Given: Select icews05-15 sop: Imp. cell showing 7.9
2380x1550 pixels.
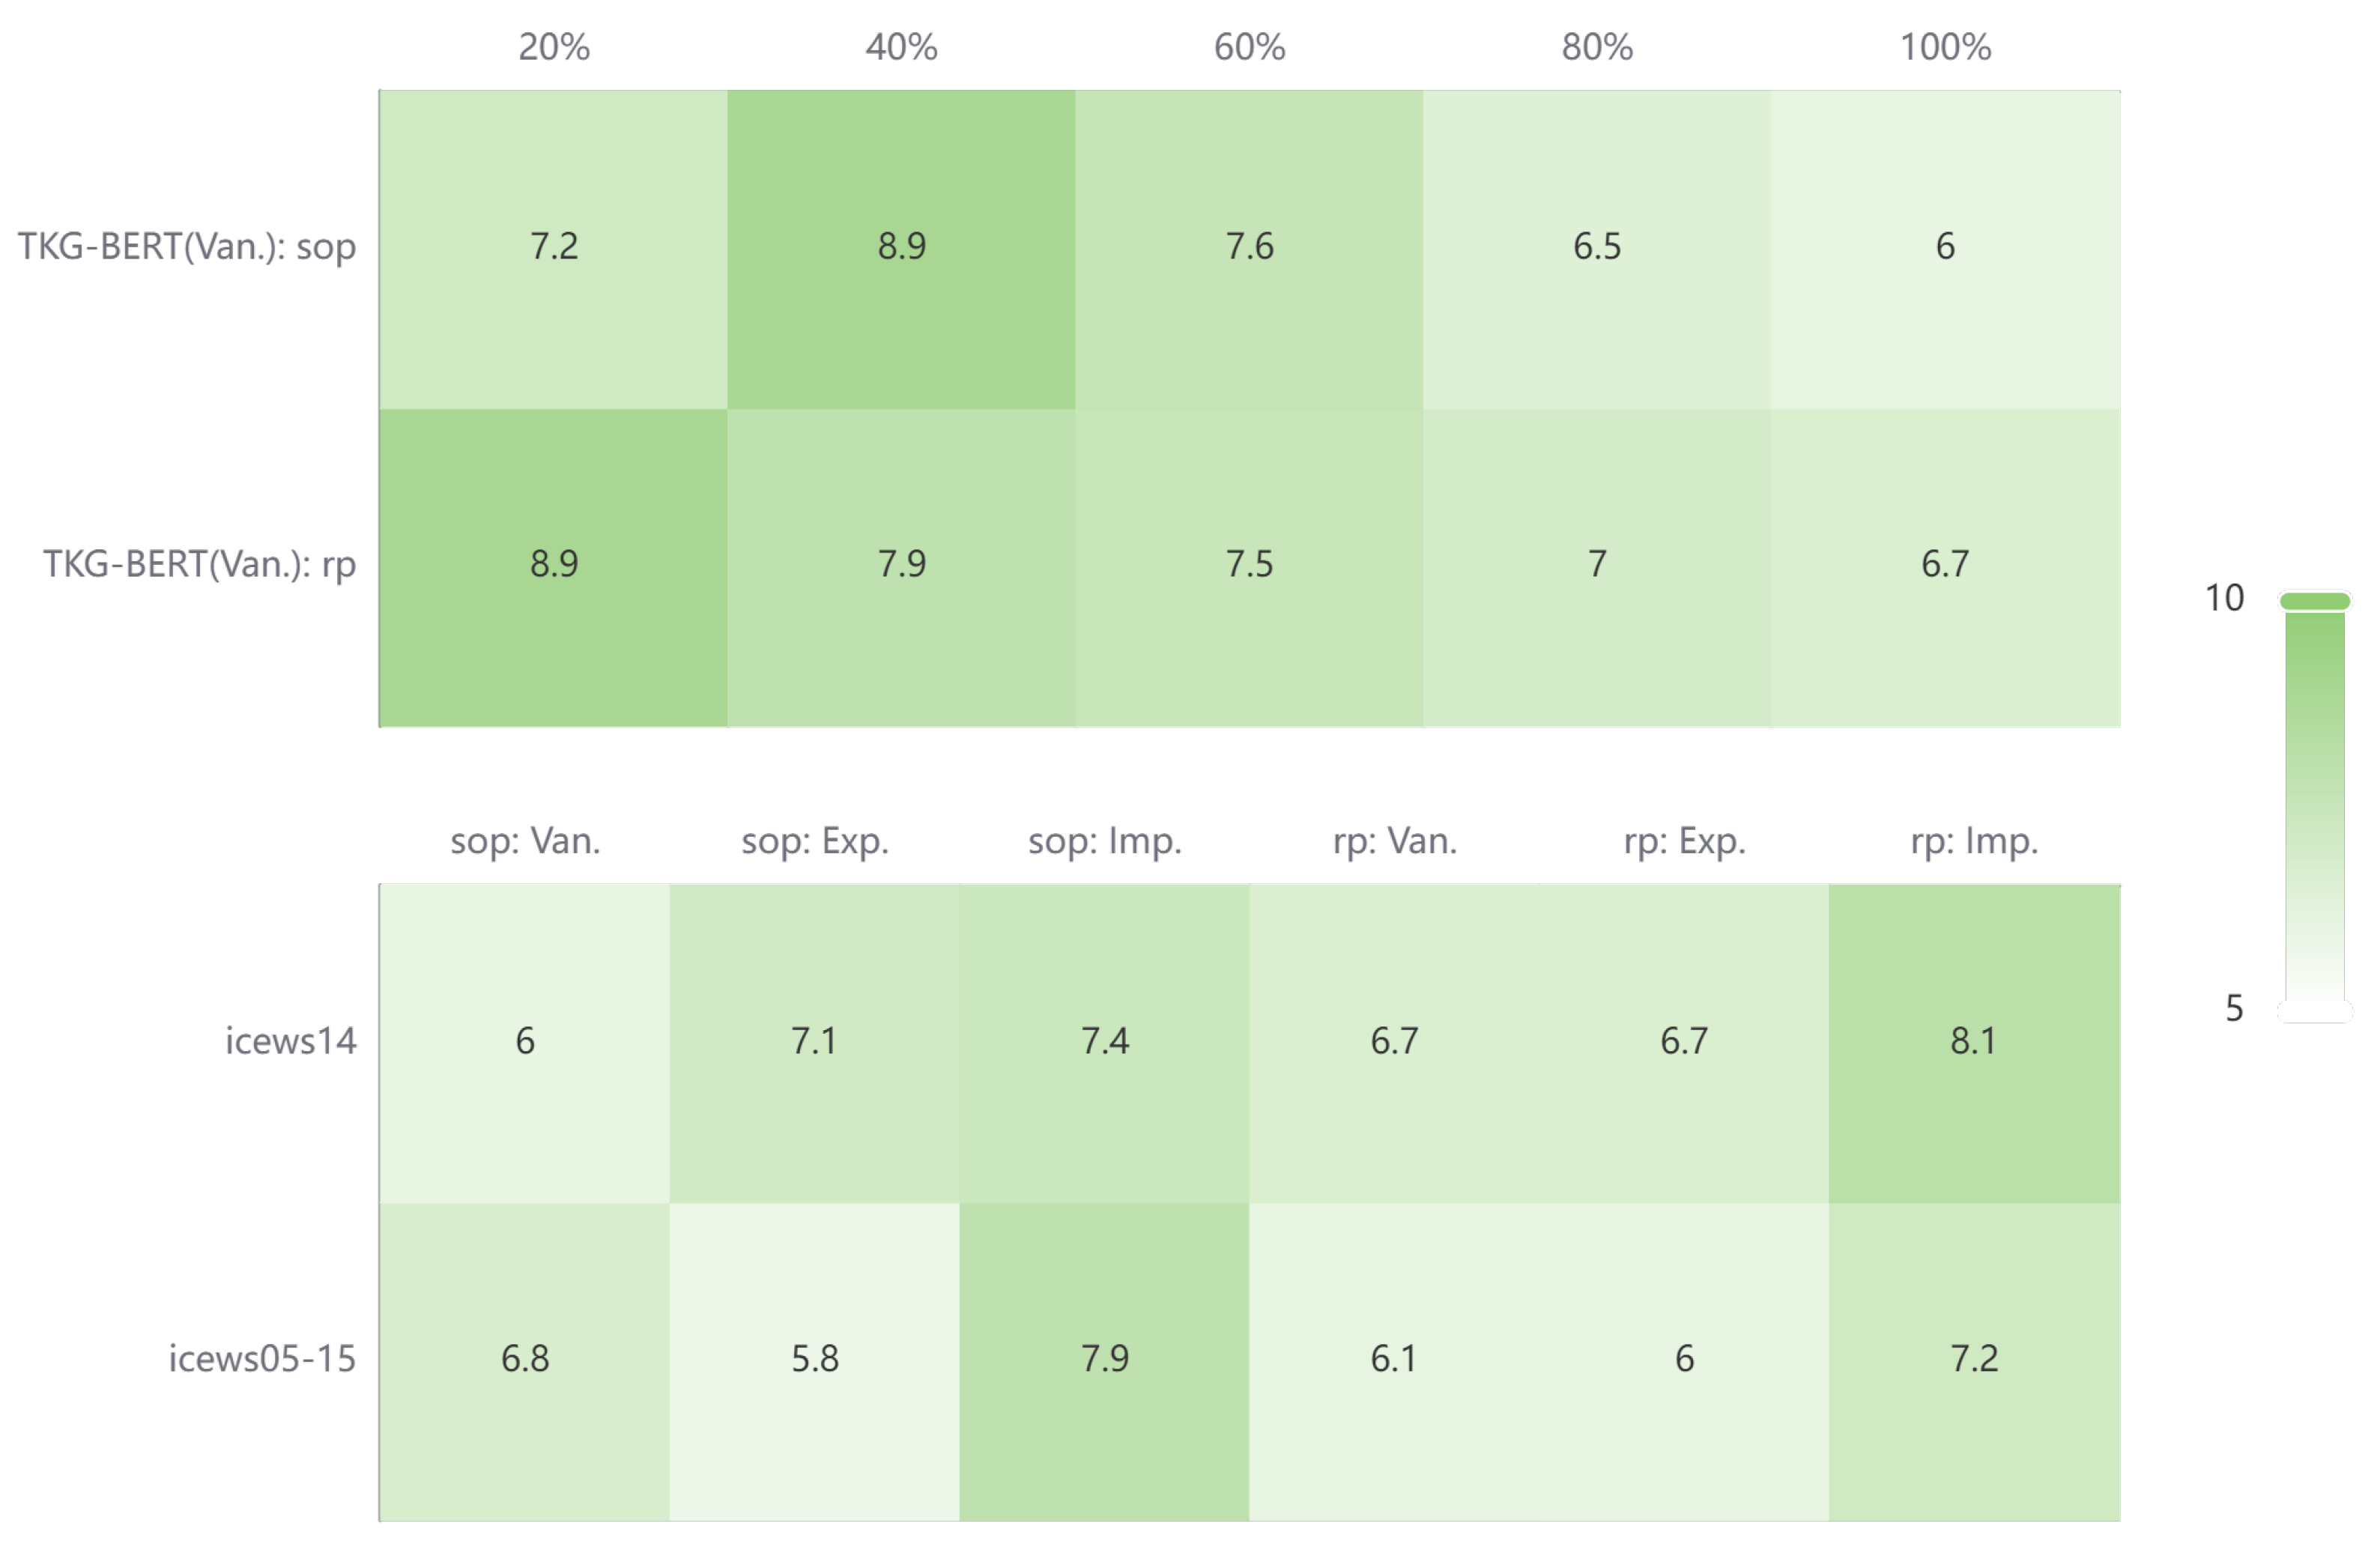Looking at the screenshot, I should coord(1104,1361).
